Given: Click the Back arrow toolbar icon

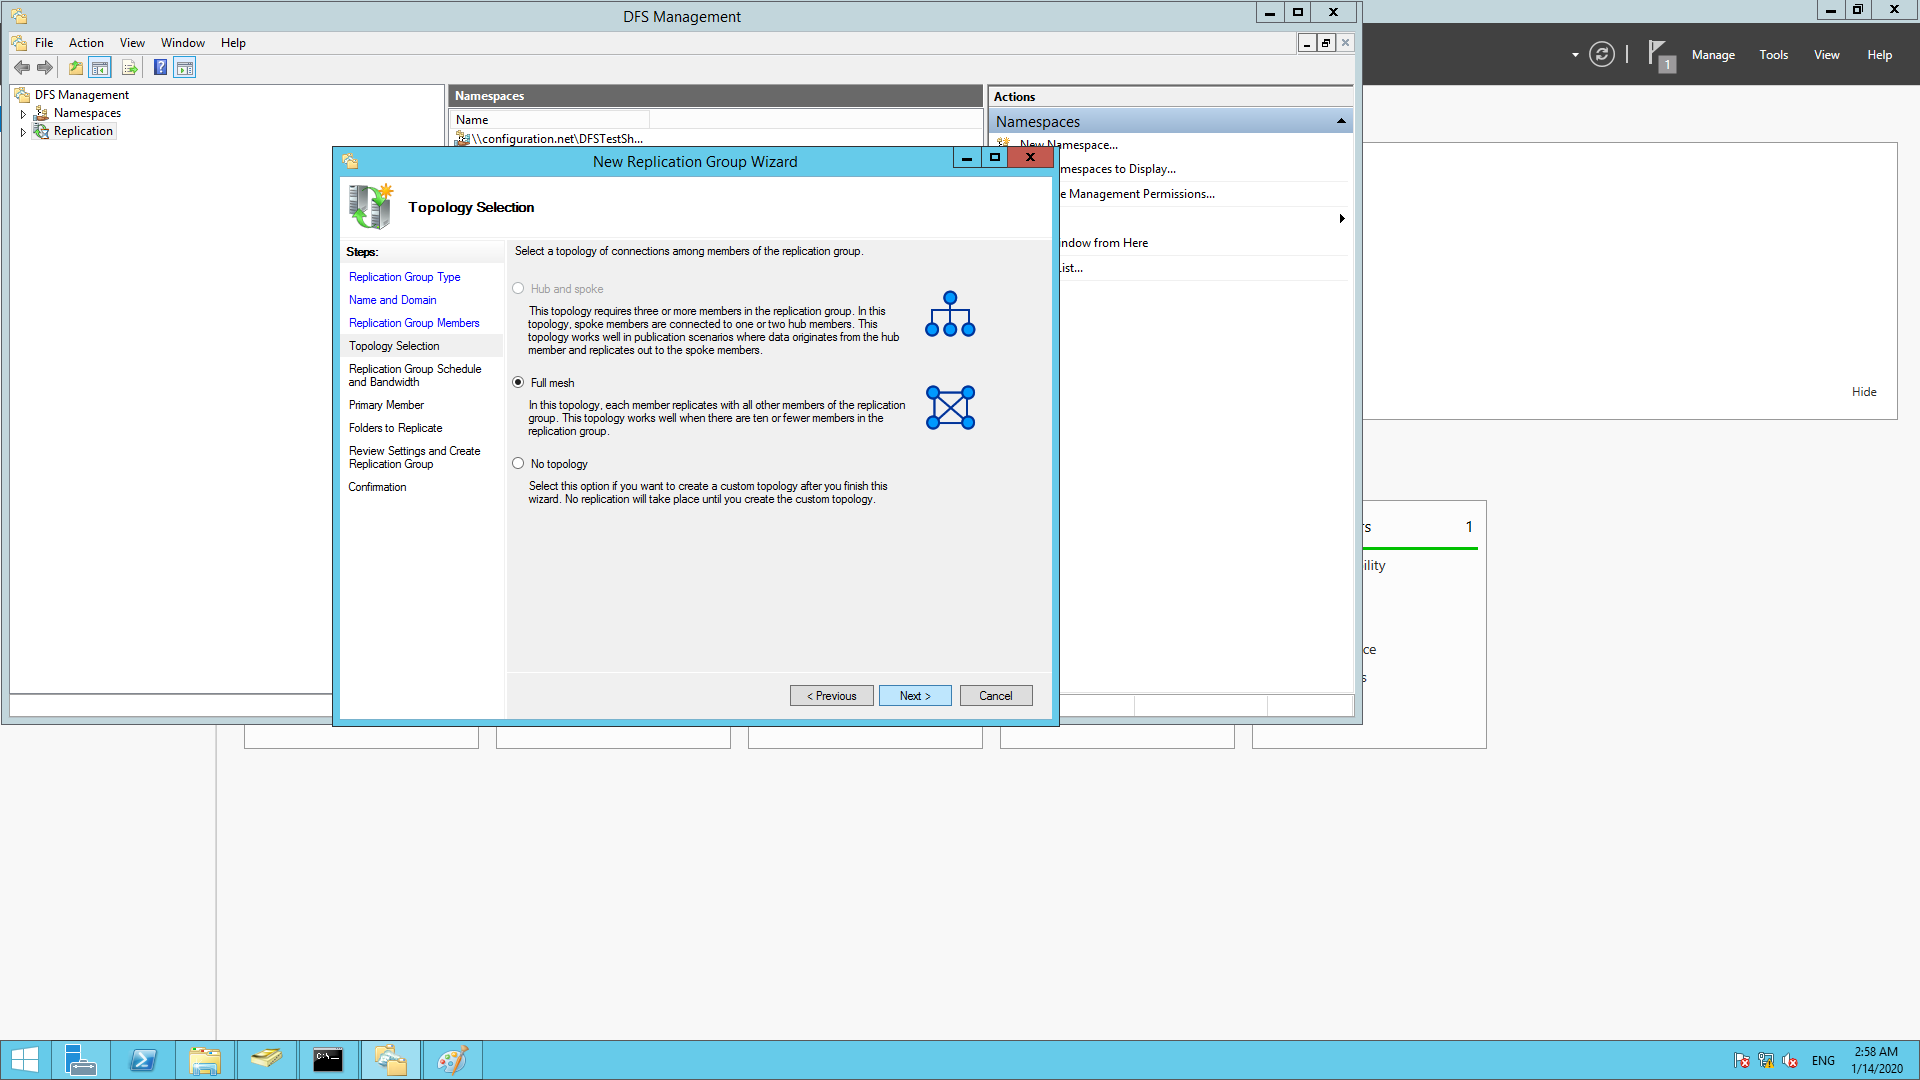Looking at the screenshot, I should tap(22, 68).
